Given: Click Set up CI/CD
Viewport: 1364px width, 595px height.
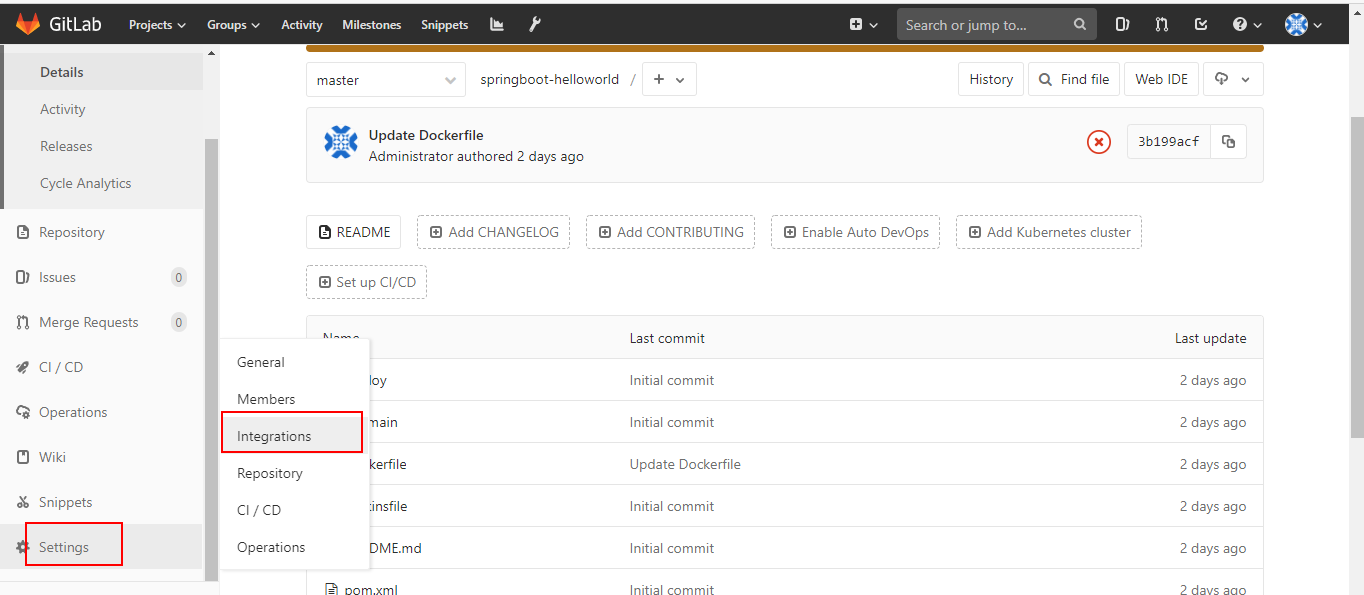Looking at the screenshot, I should click(367, 282).
